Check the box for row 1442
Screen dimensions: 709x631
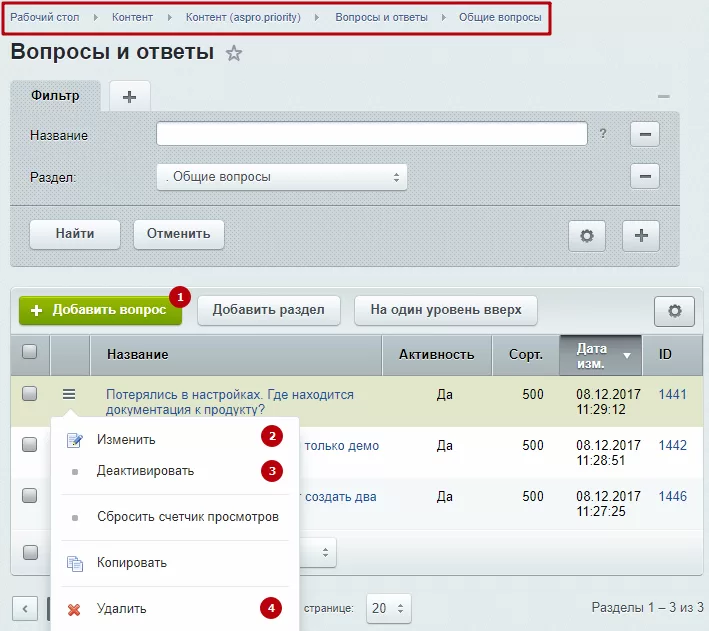(x=30, y=444)
